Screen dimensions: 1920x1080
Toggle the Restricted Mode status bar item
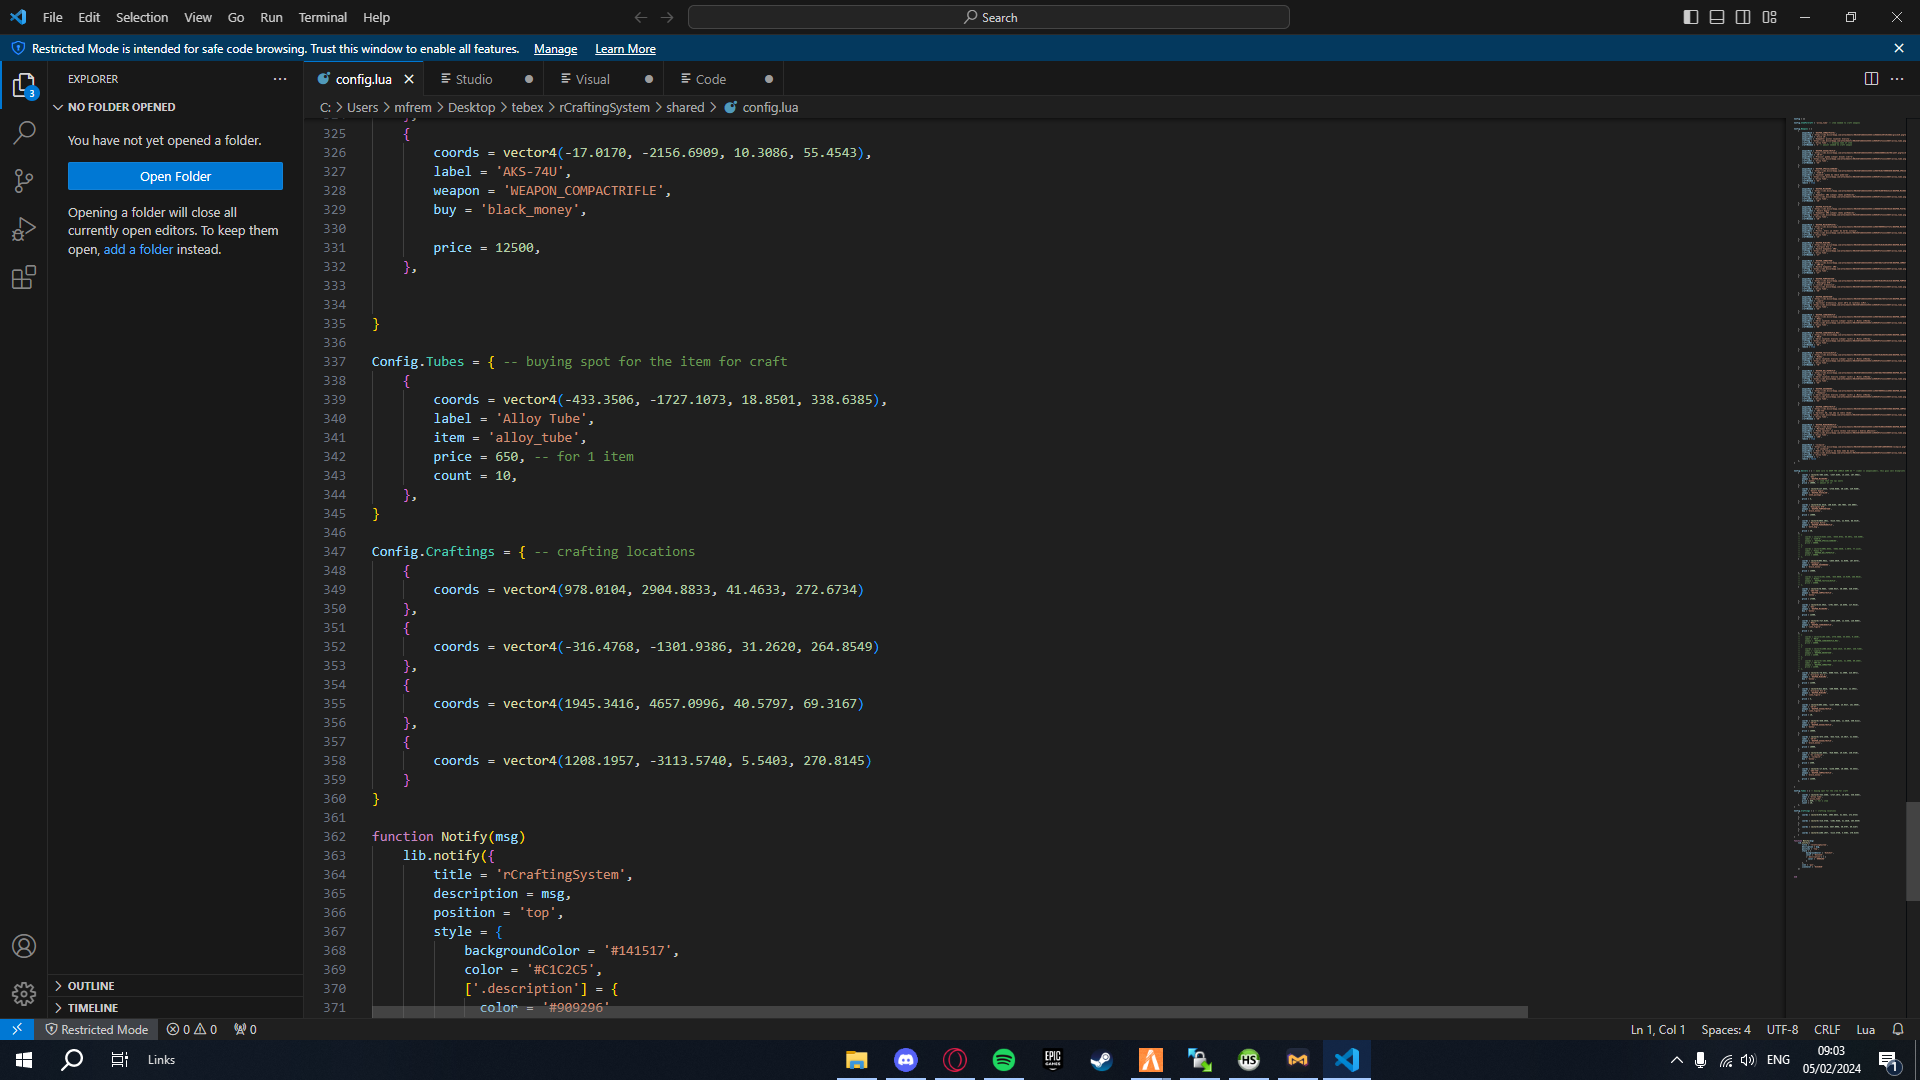click(x=97, y=1029)
